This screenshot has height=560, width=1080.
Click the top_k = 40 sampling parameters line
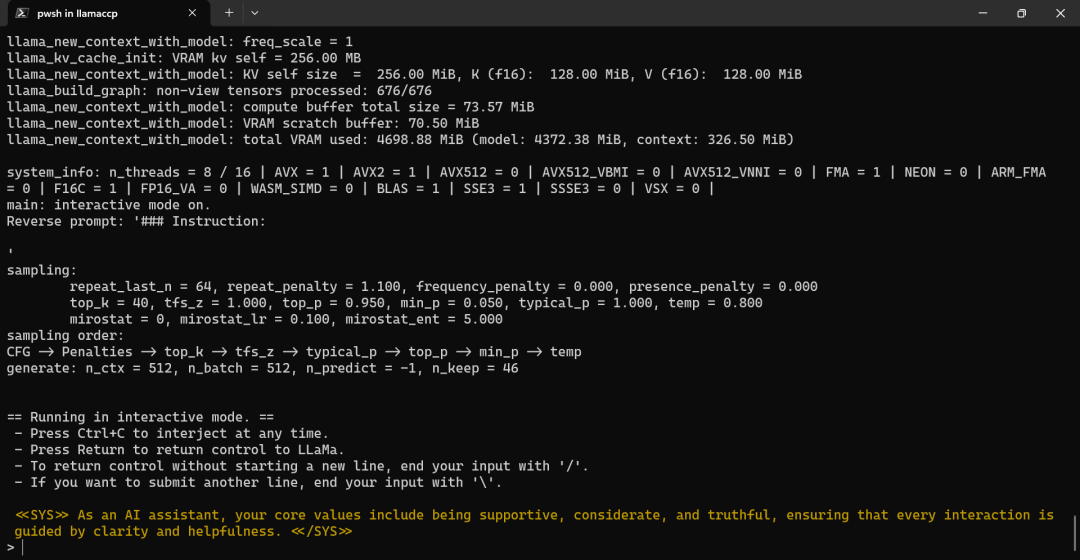click(x=416, y=303)
